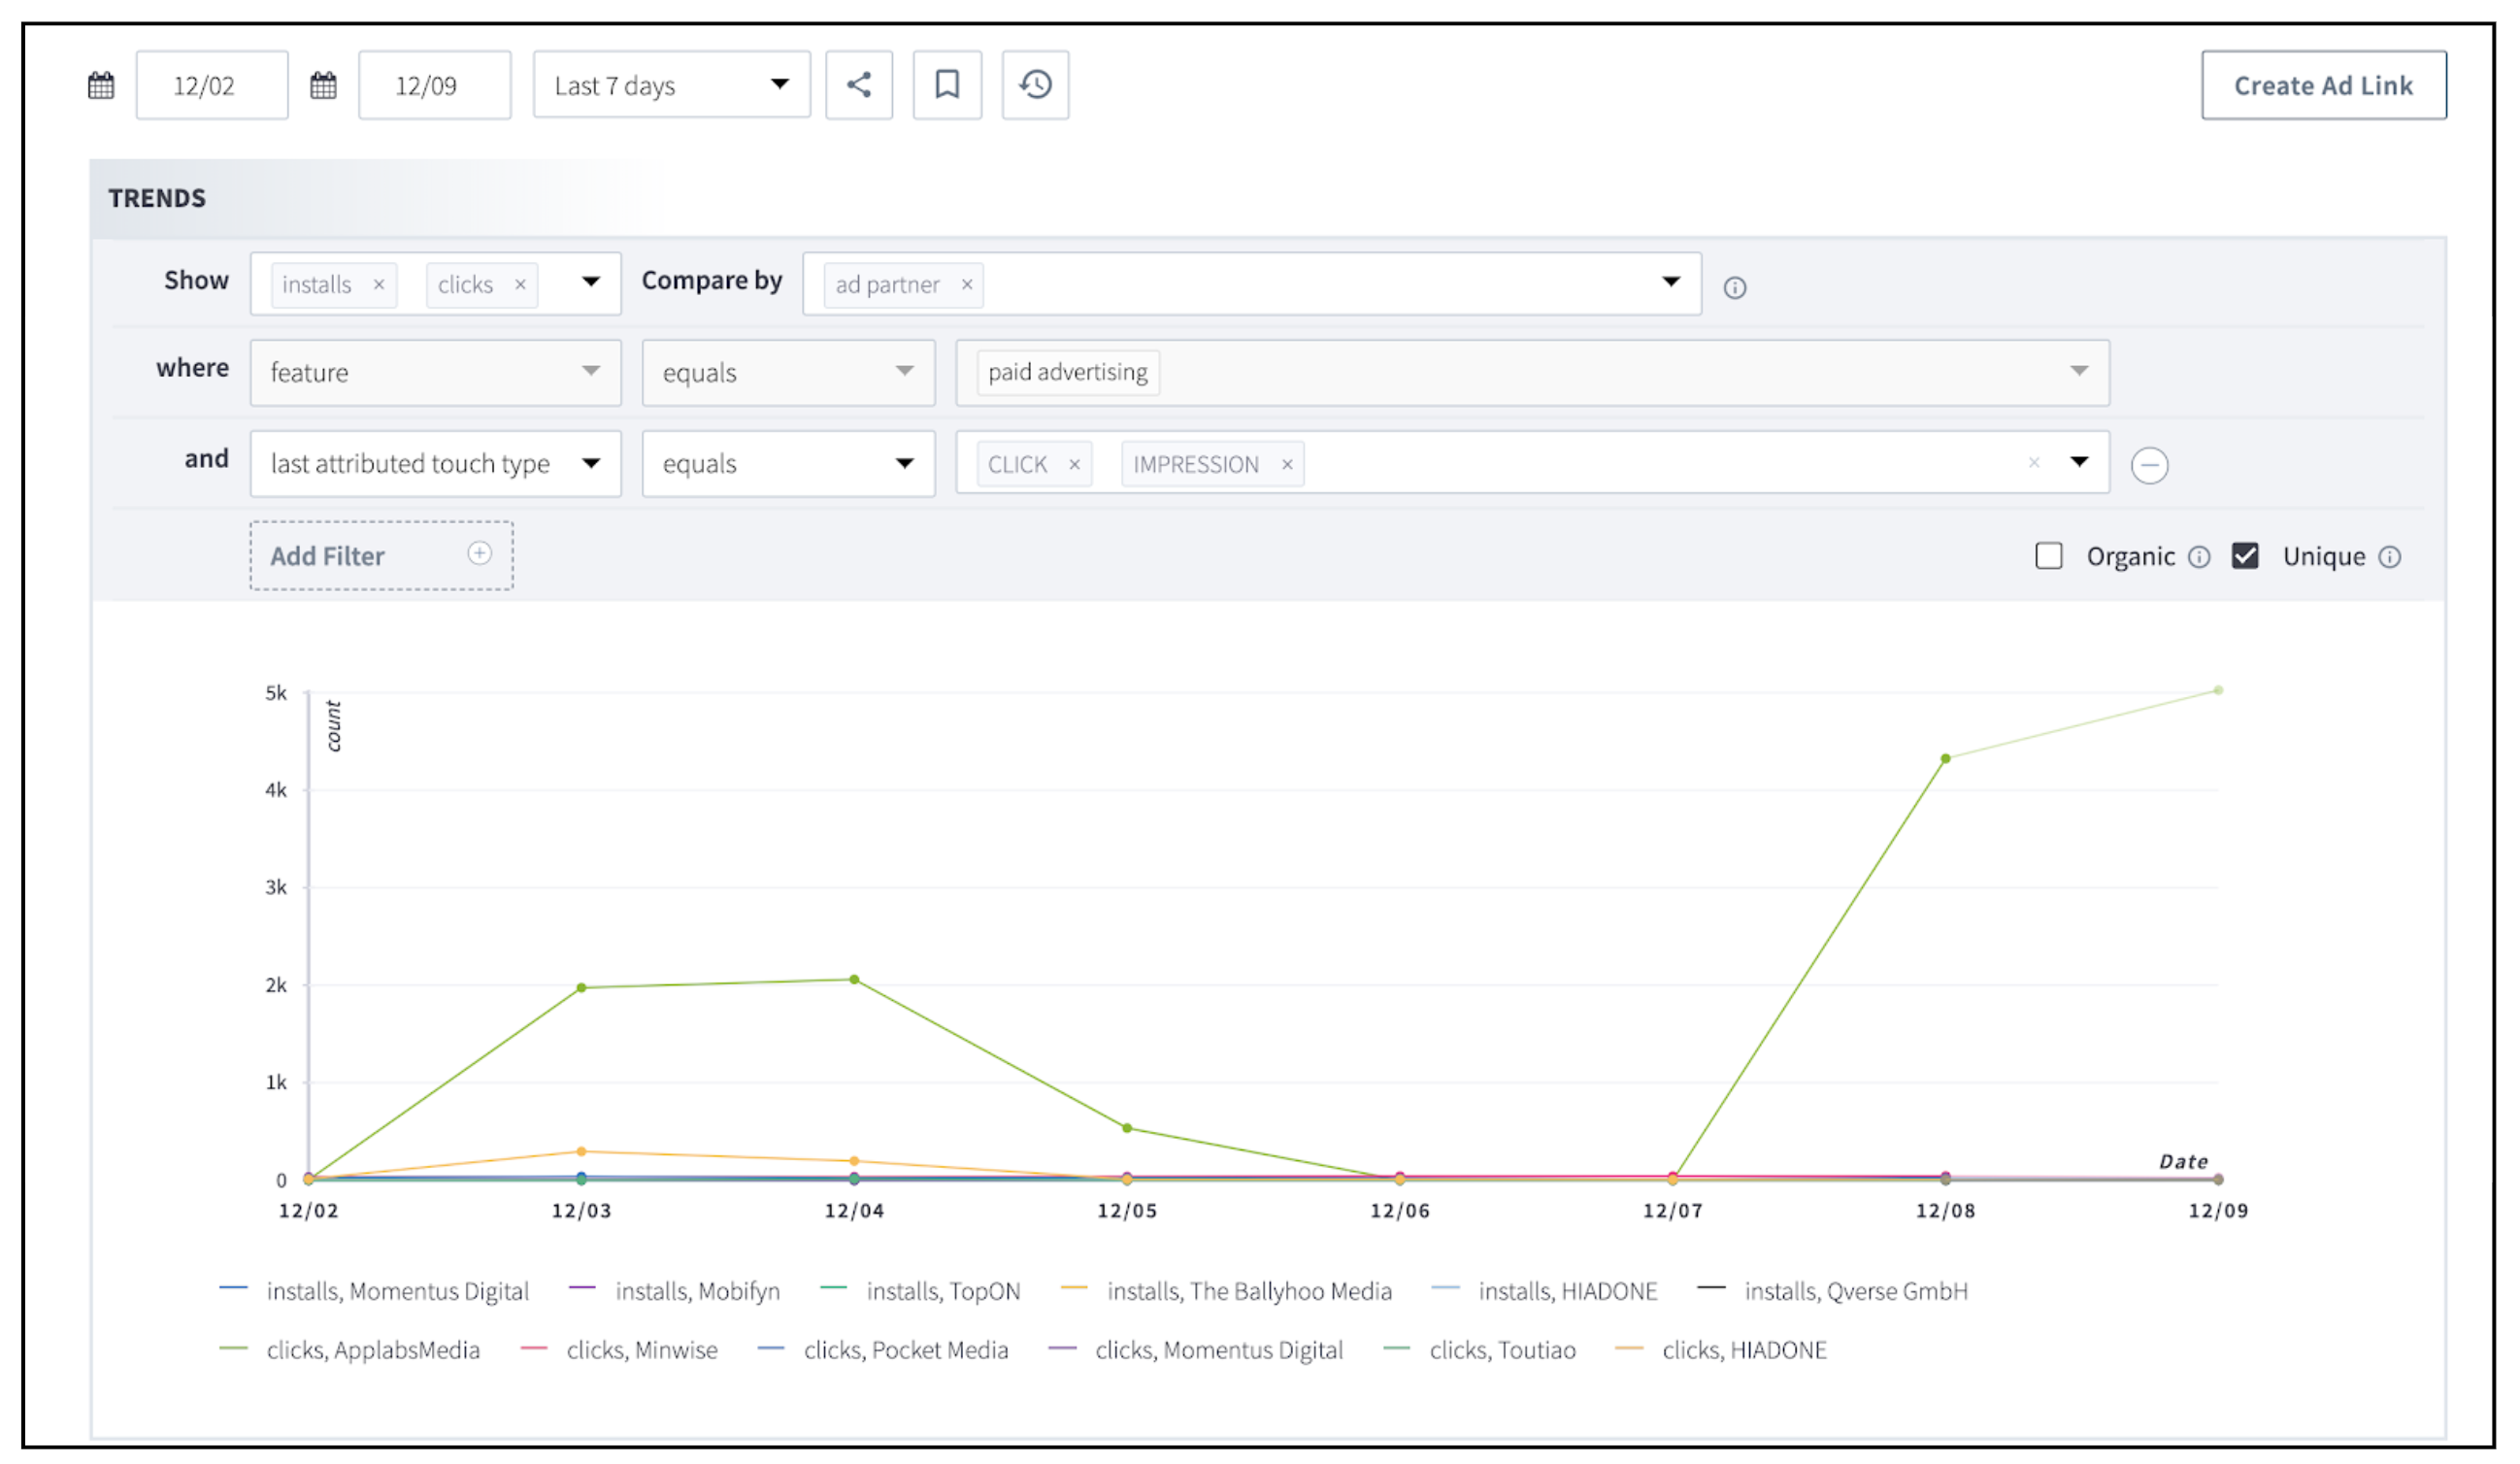Screen dimensions: 2520x1464
Task: Toggle installs, The Ballyhoo Media legend
Action: pyautogui.click(x=1227, y=1291)
